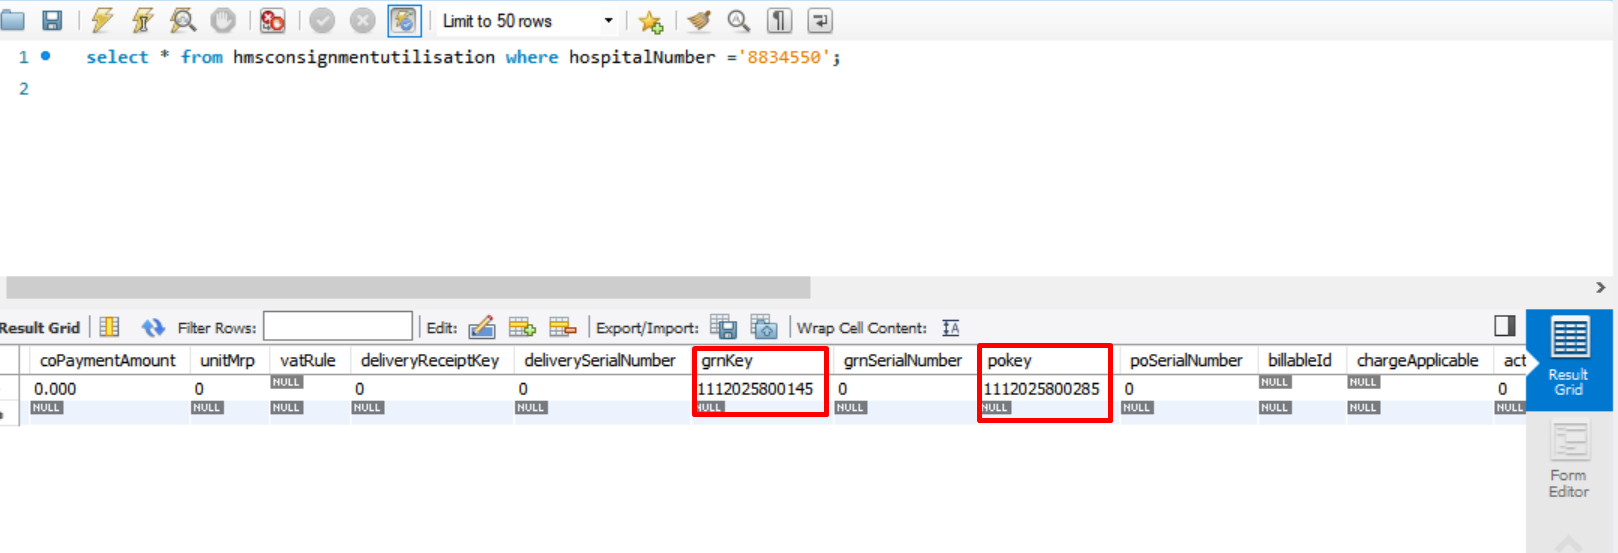Insert a new row in grid
The height and width of the screenshot is (553, 1618).
pos(522,327)
